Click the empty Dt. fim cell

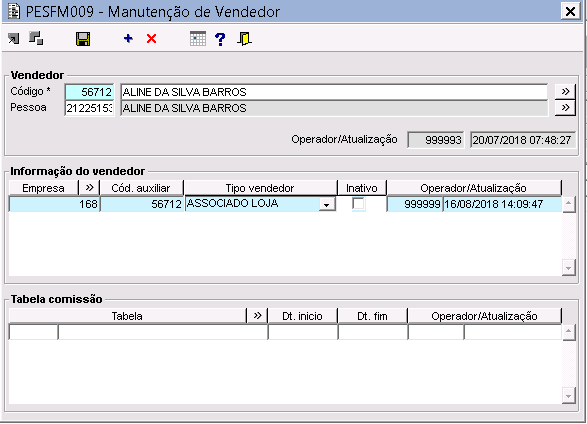click(373, 332)
